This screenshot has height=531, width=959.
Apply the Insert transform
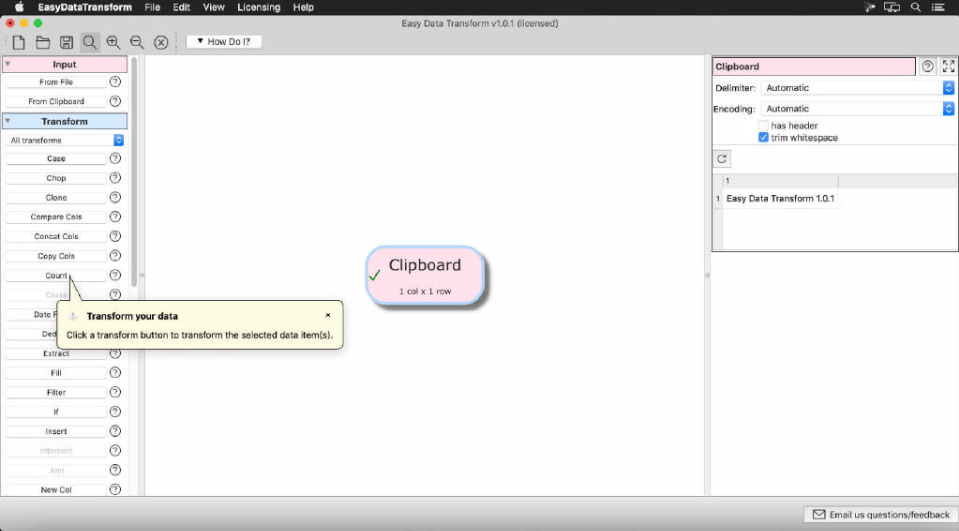pos(56,431)
